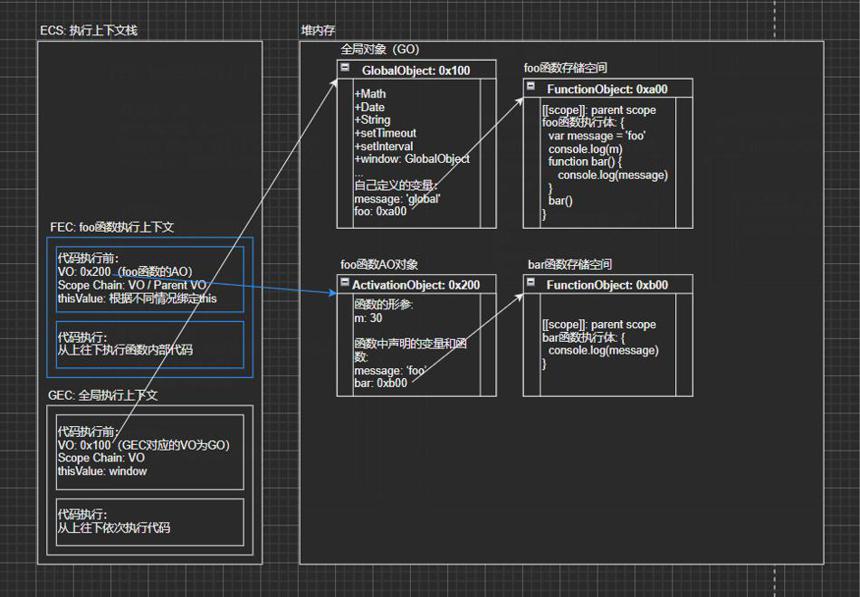Image resolution: width=860 pixels, height=597 pixels.
Task: Click the 'bar: 0xb00' entry in ActivationObject
Action: [x=381, y=383]
